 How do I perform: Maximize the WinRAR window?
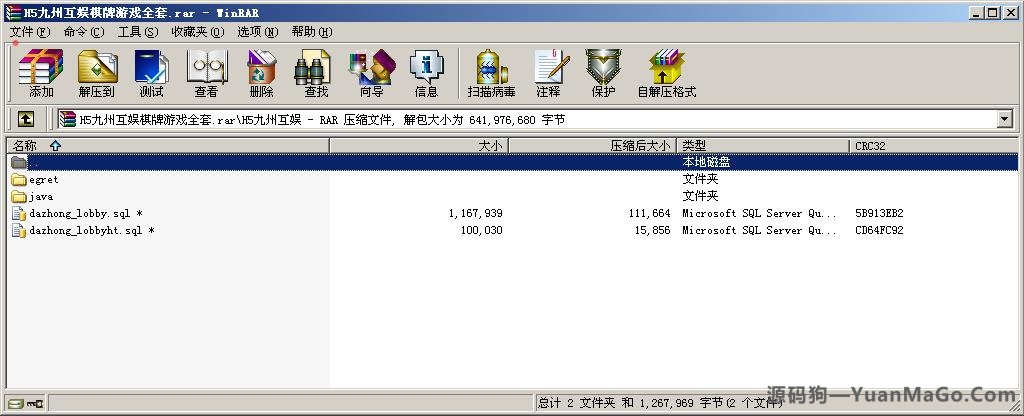(993, 12)
